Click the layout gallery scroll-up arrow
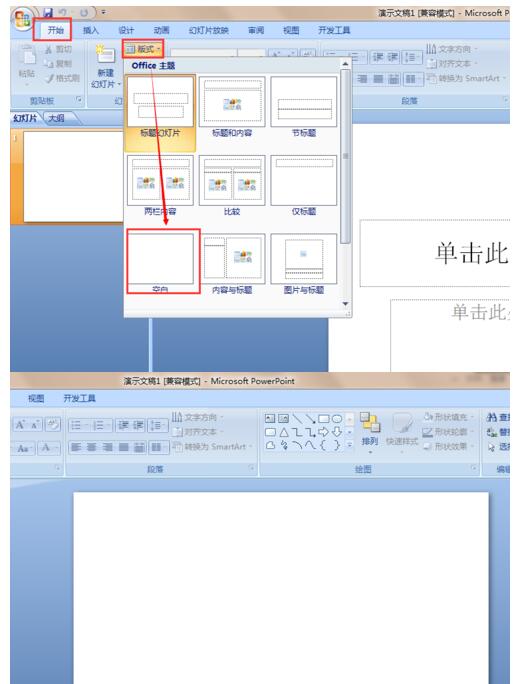Screen dimensions: 532x684 click(x=345, y=64)
